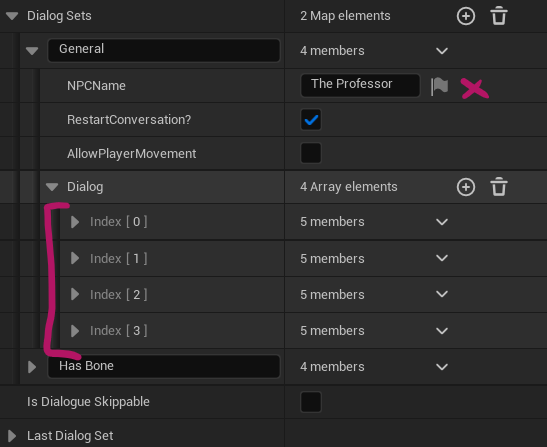Image resolution: width=547 pixels, height=447 pixels.
Task: Expand the Last Dialog Set section
Action: click(x=12, y=436)
